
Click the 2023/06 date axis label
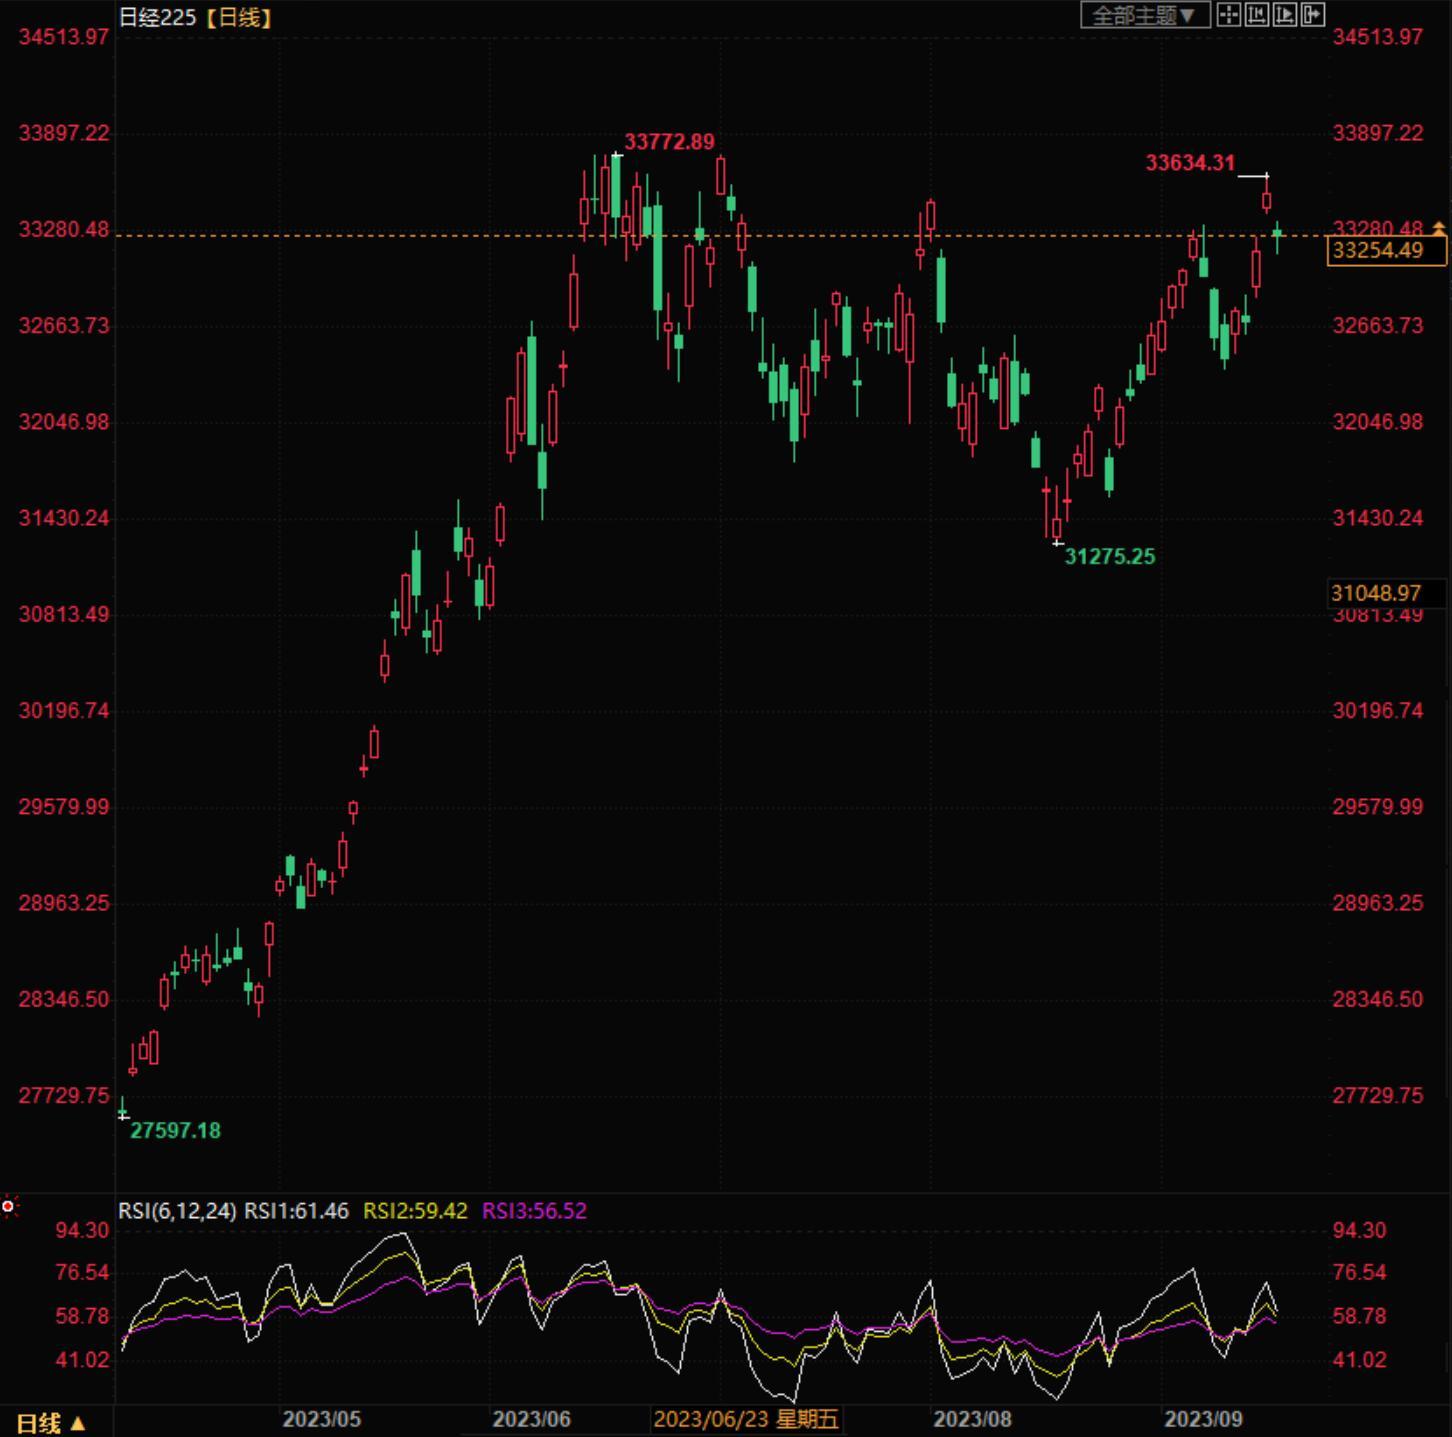pos(532,1419)
